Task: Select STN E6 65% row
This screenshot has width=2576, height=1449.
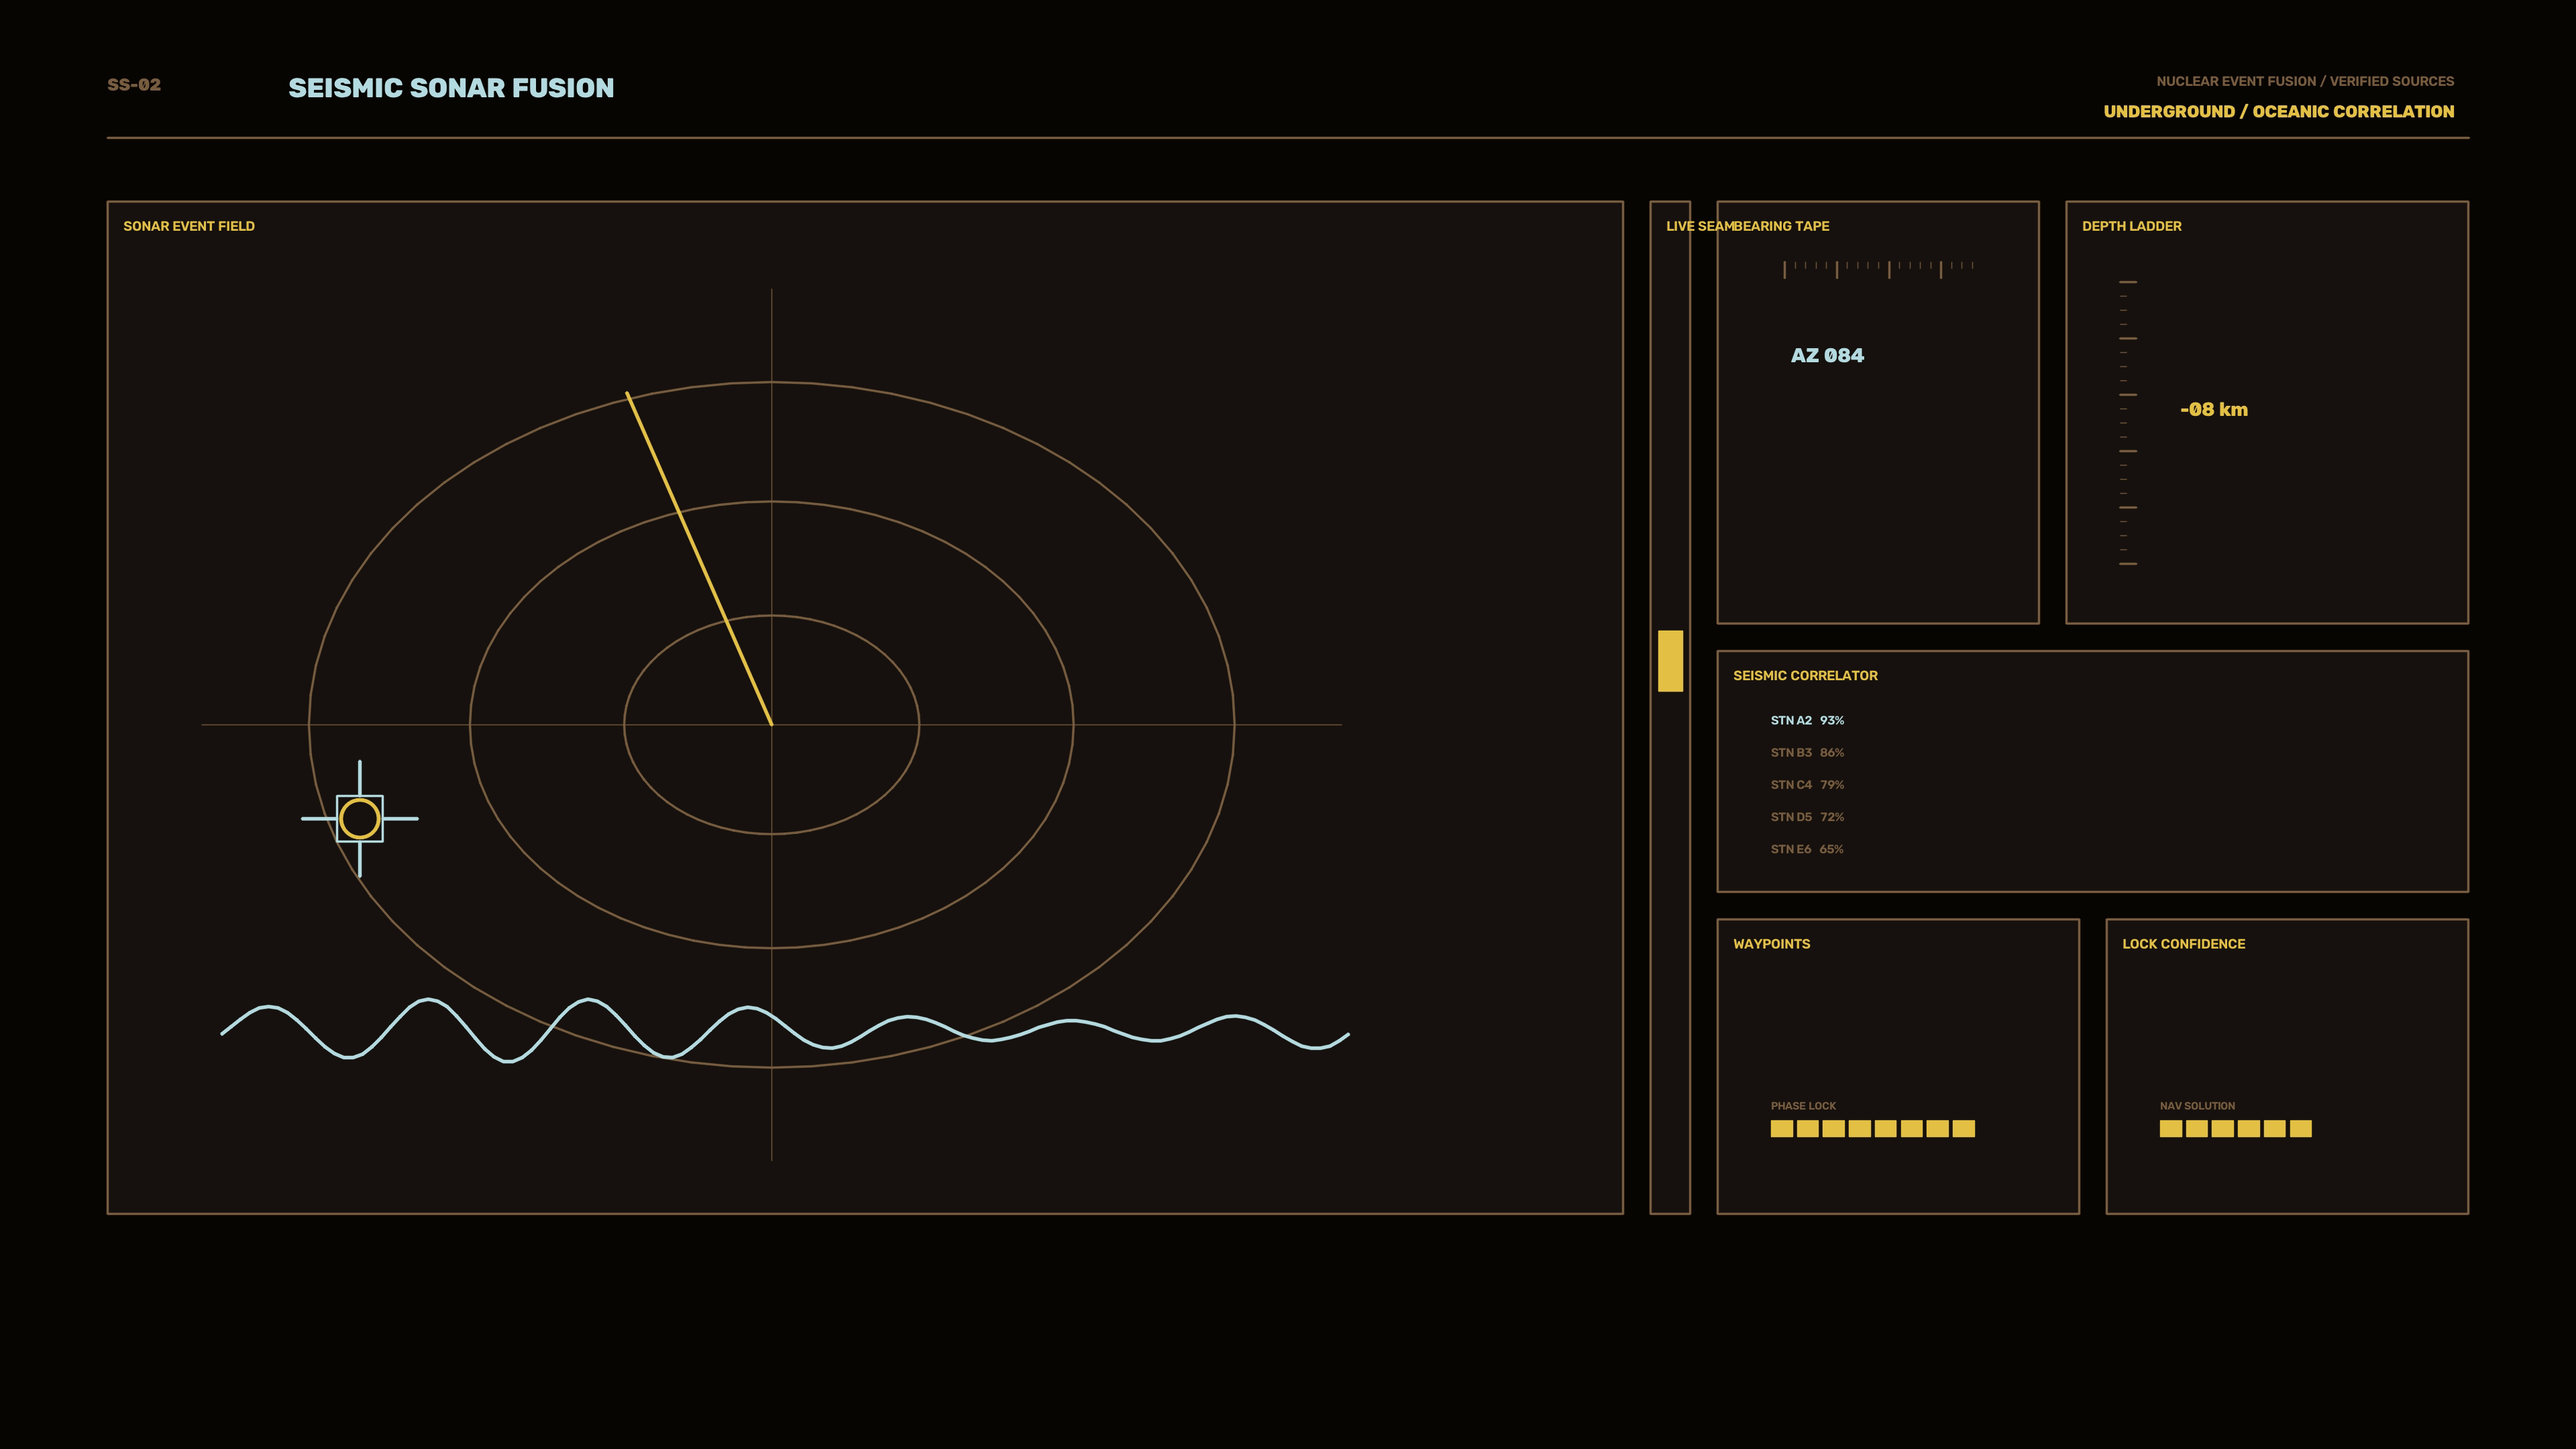Action: [x=1807, y=849]
